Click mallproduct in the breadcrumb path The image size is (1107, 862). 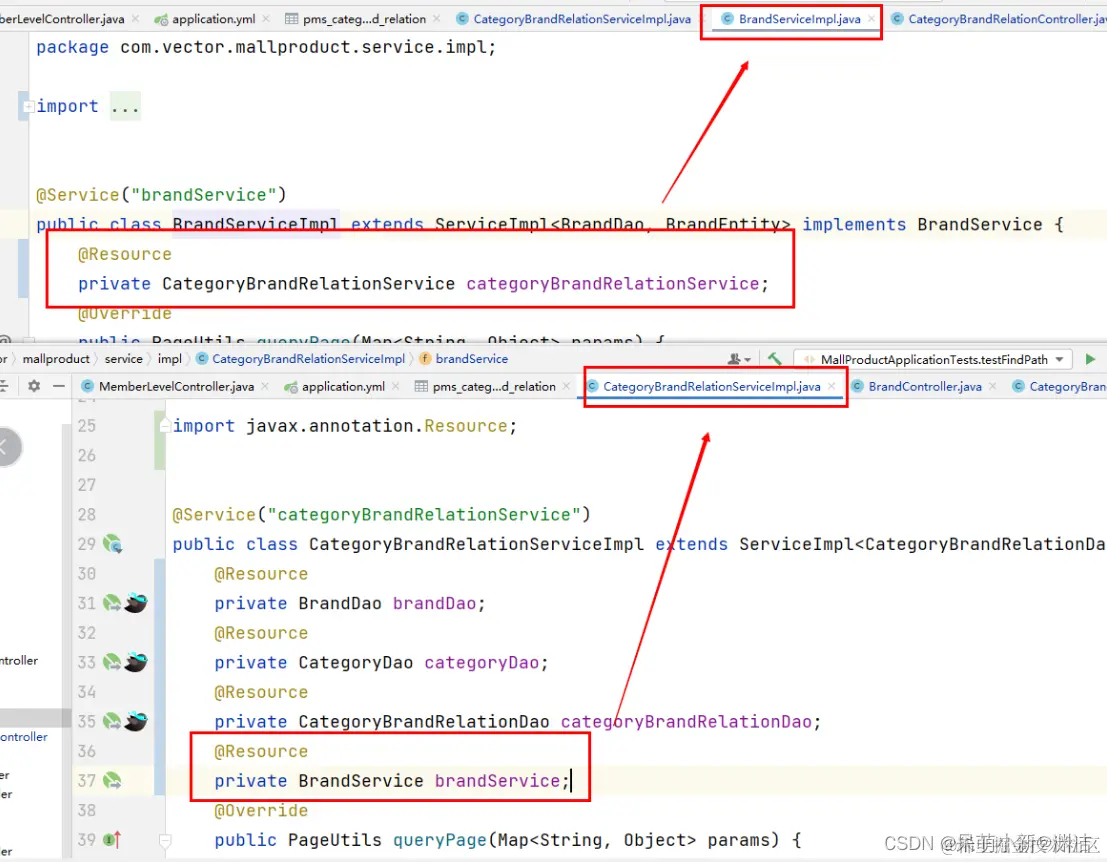coord(56,359)
